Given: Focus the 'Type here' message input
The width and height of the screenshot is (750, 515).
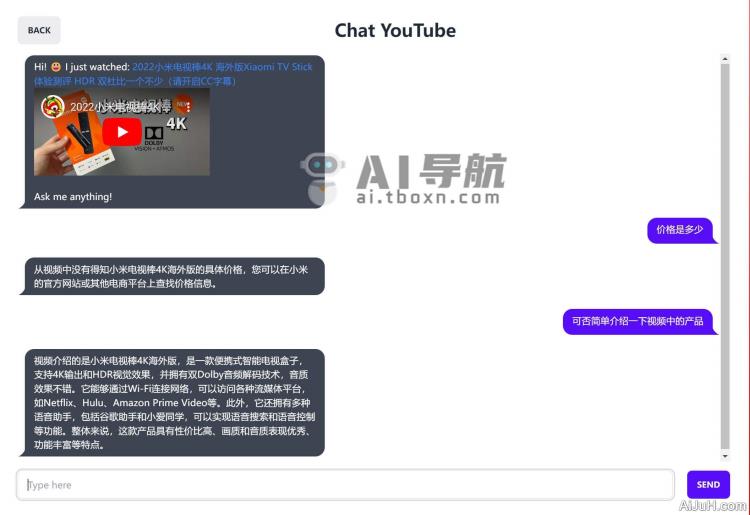Looking at the screenshot, I should coord(345,485).
